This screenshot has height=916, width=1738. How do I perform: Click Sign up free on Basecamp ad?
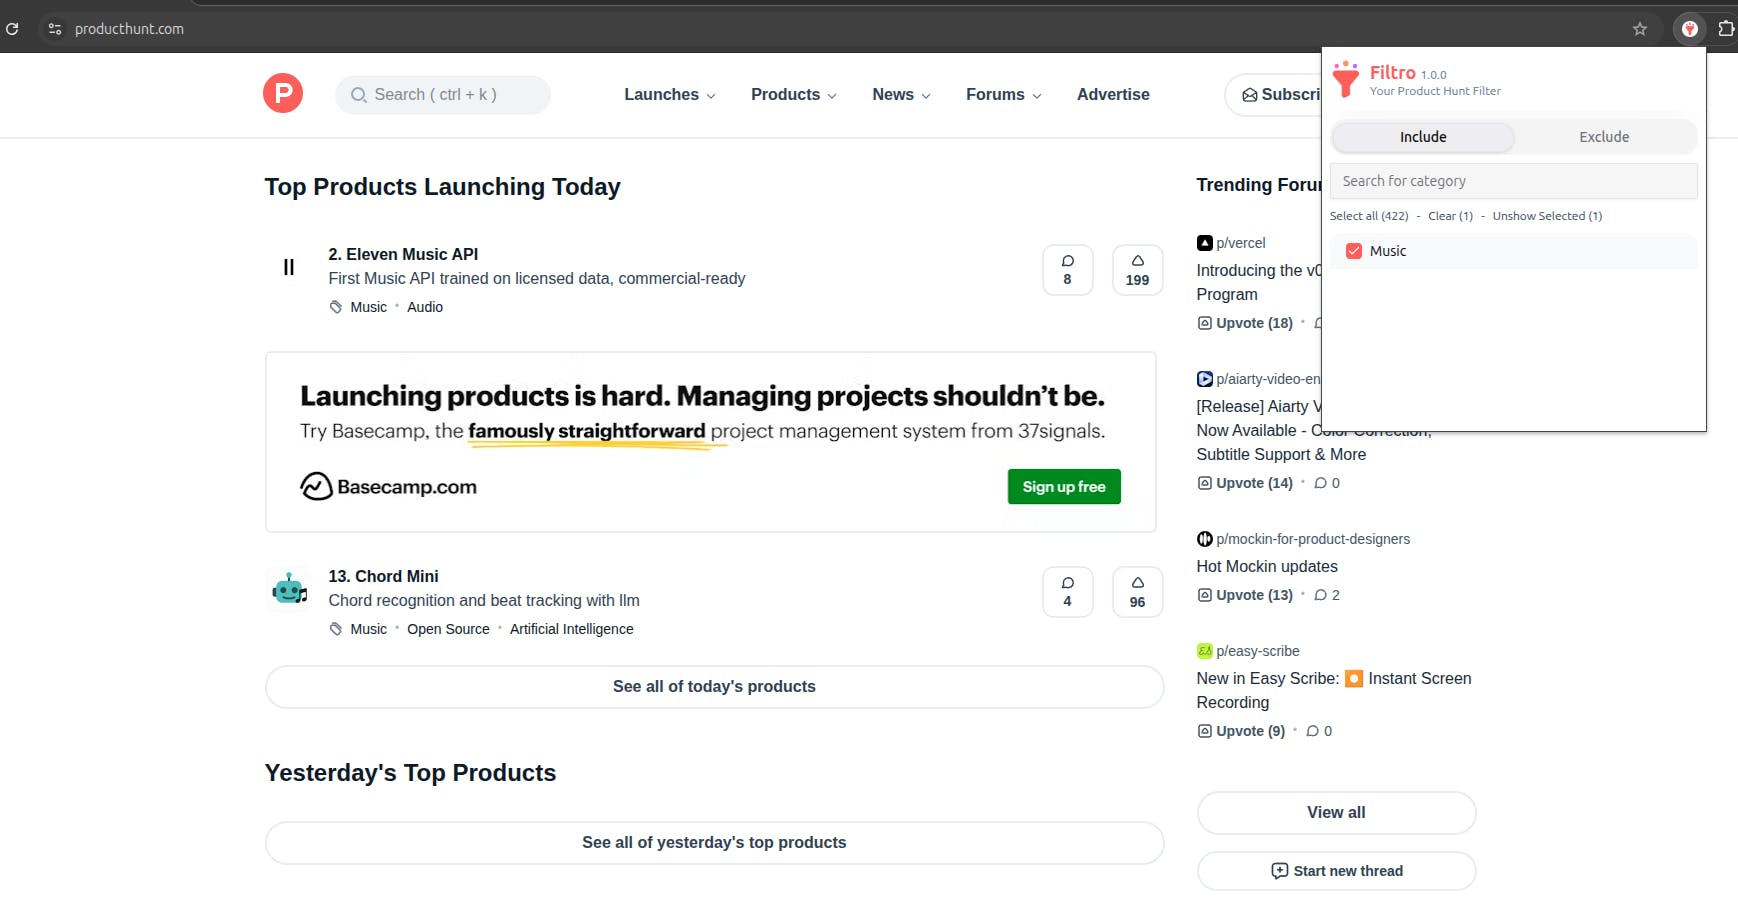pyautogui.click(x=1064, y=487)
